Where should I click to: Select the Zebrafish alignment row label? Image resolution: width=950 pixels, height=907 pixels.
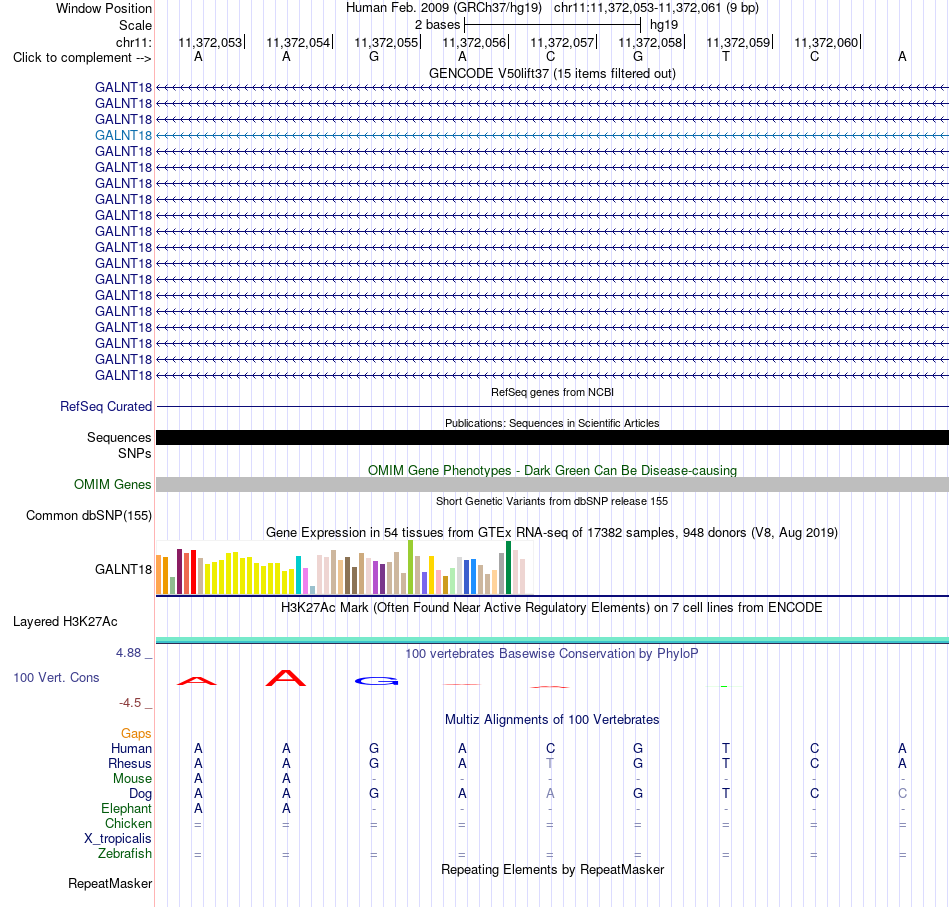pos(125,854)
